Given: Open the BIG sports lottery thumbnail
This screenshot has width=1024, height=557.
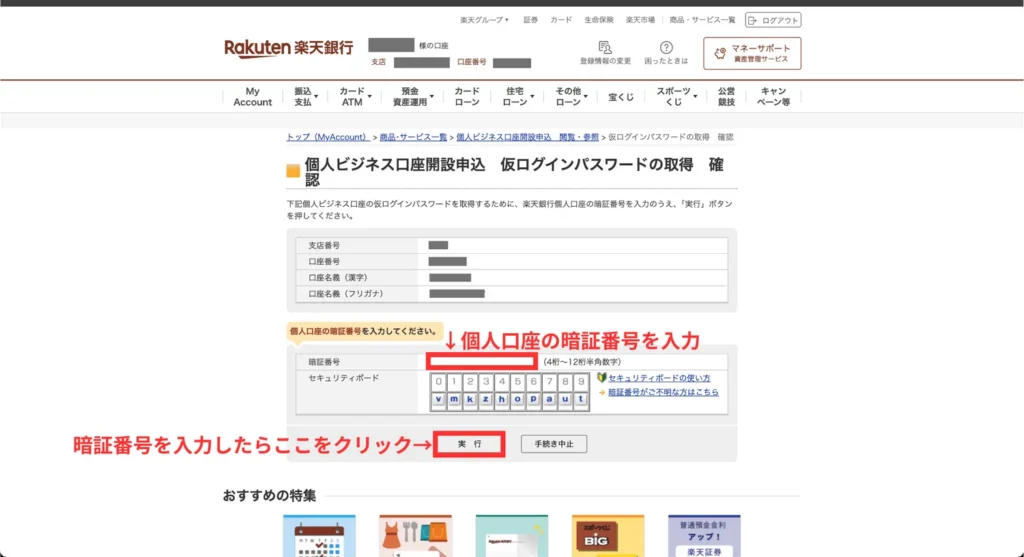Looking at the screenshot, I should [608, 536].
